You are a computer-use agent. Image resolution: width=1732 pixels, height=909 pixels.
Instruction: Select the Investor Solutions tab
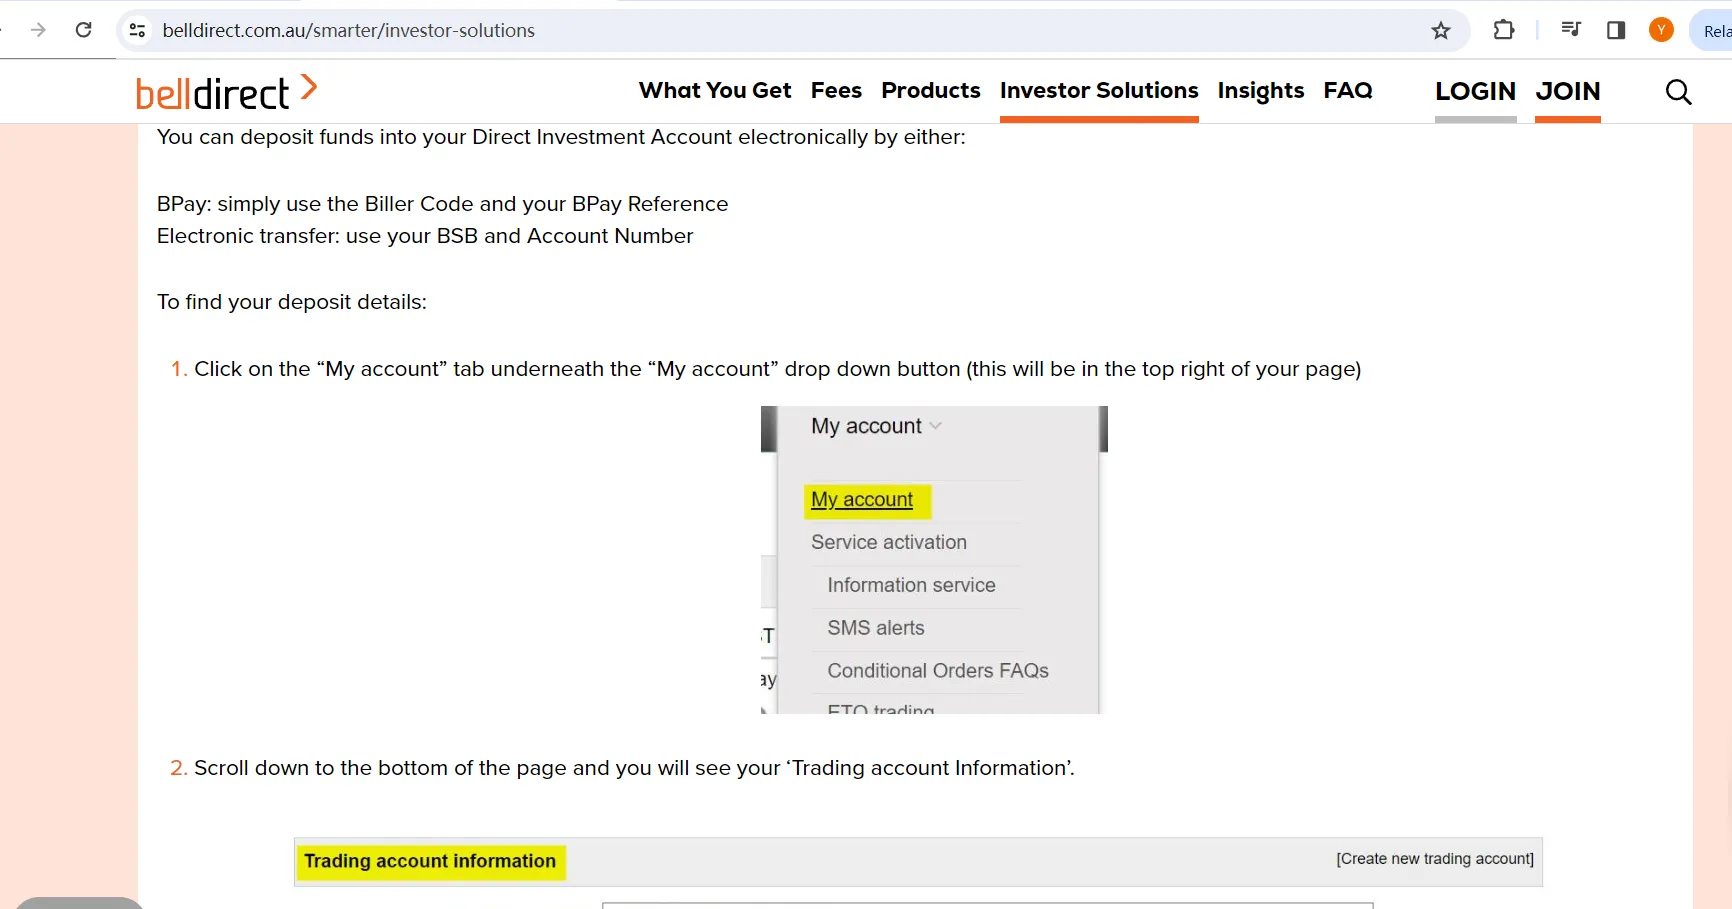point(1099,91)
